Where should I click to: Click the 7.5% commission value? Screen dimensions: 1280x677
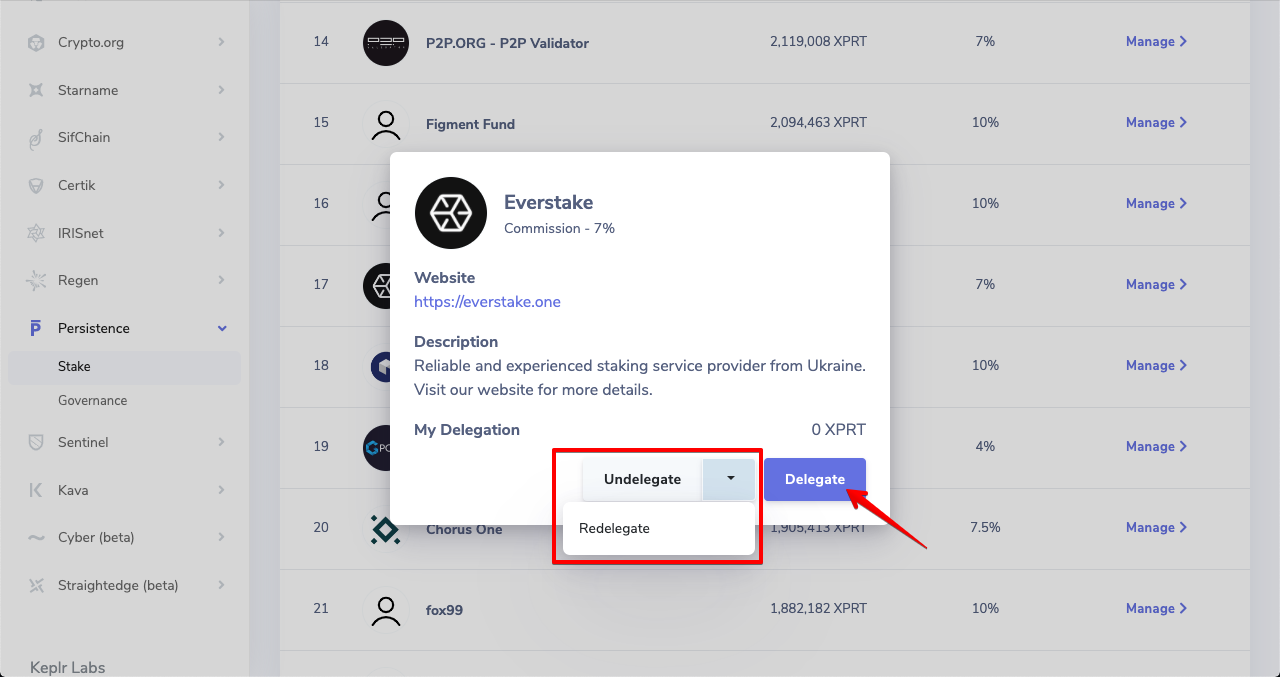[x=985, y=528]
